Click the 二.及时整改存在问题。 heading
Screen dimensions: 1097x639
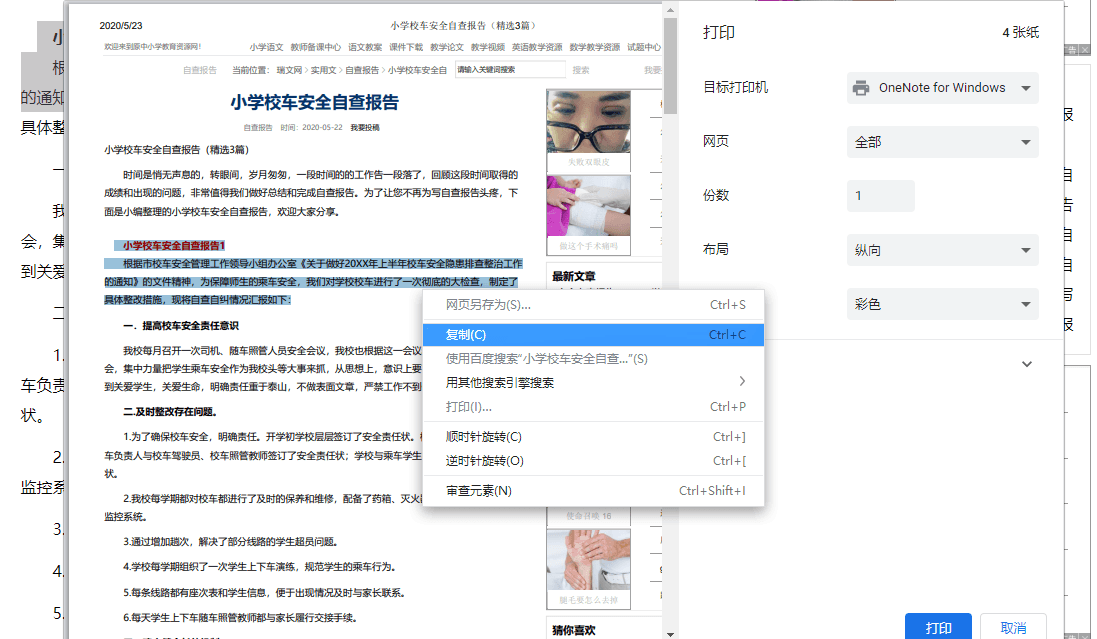pyautogui.click(x=170, y=412)
